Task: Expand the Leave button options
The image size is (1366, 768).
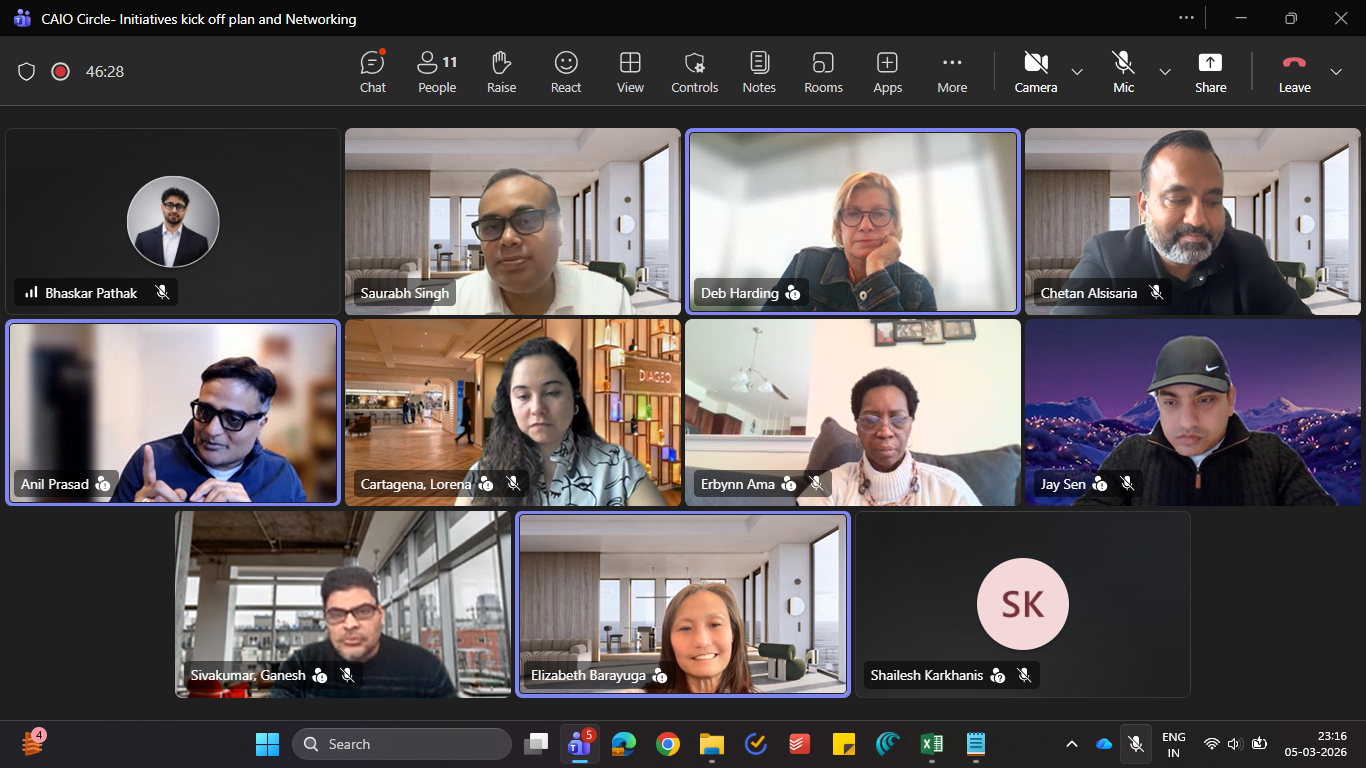Action: click(x=1337, y=72)
